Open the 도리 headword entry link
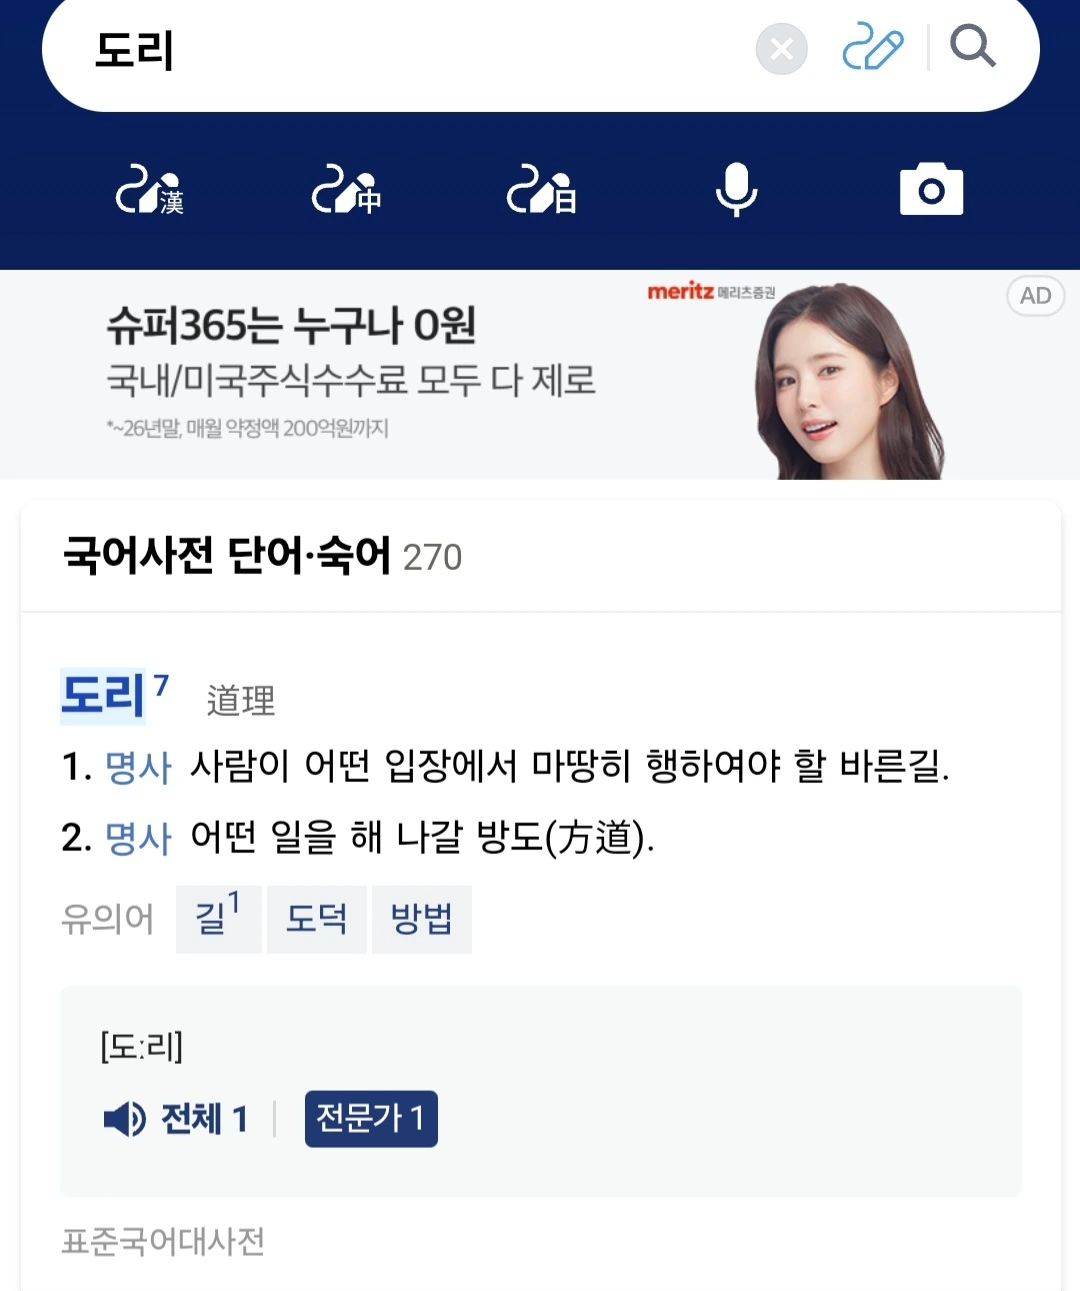This screenshot has width=1080, height=1291. (x=104, y=695)
